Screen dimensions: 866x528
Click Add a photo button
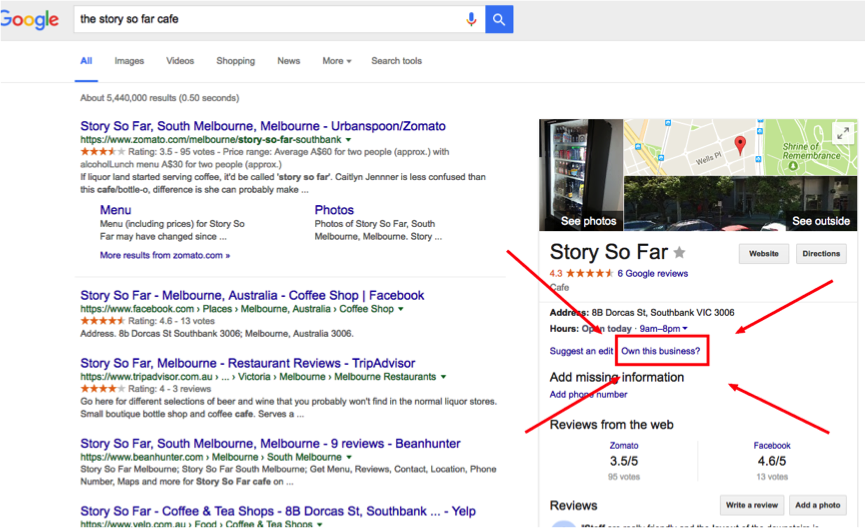[x=818, y=505]
